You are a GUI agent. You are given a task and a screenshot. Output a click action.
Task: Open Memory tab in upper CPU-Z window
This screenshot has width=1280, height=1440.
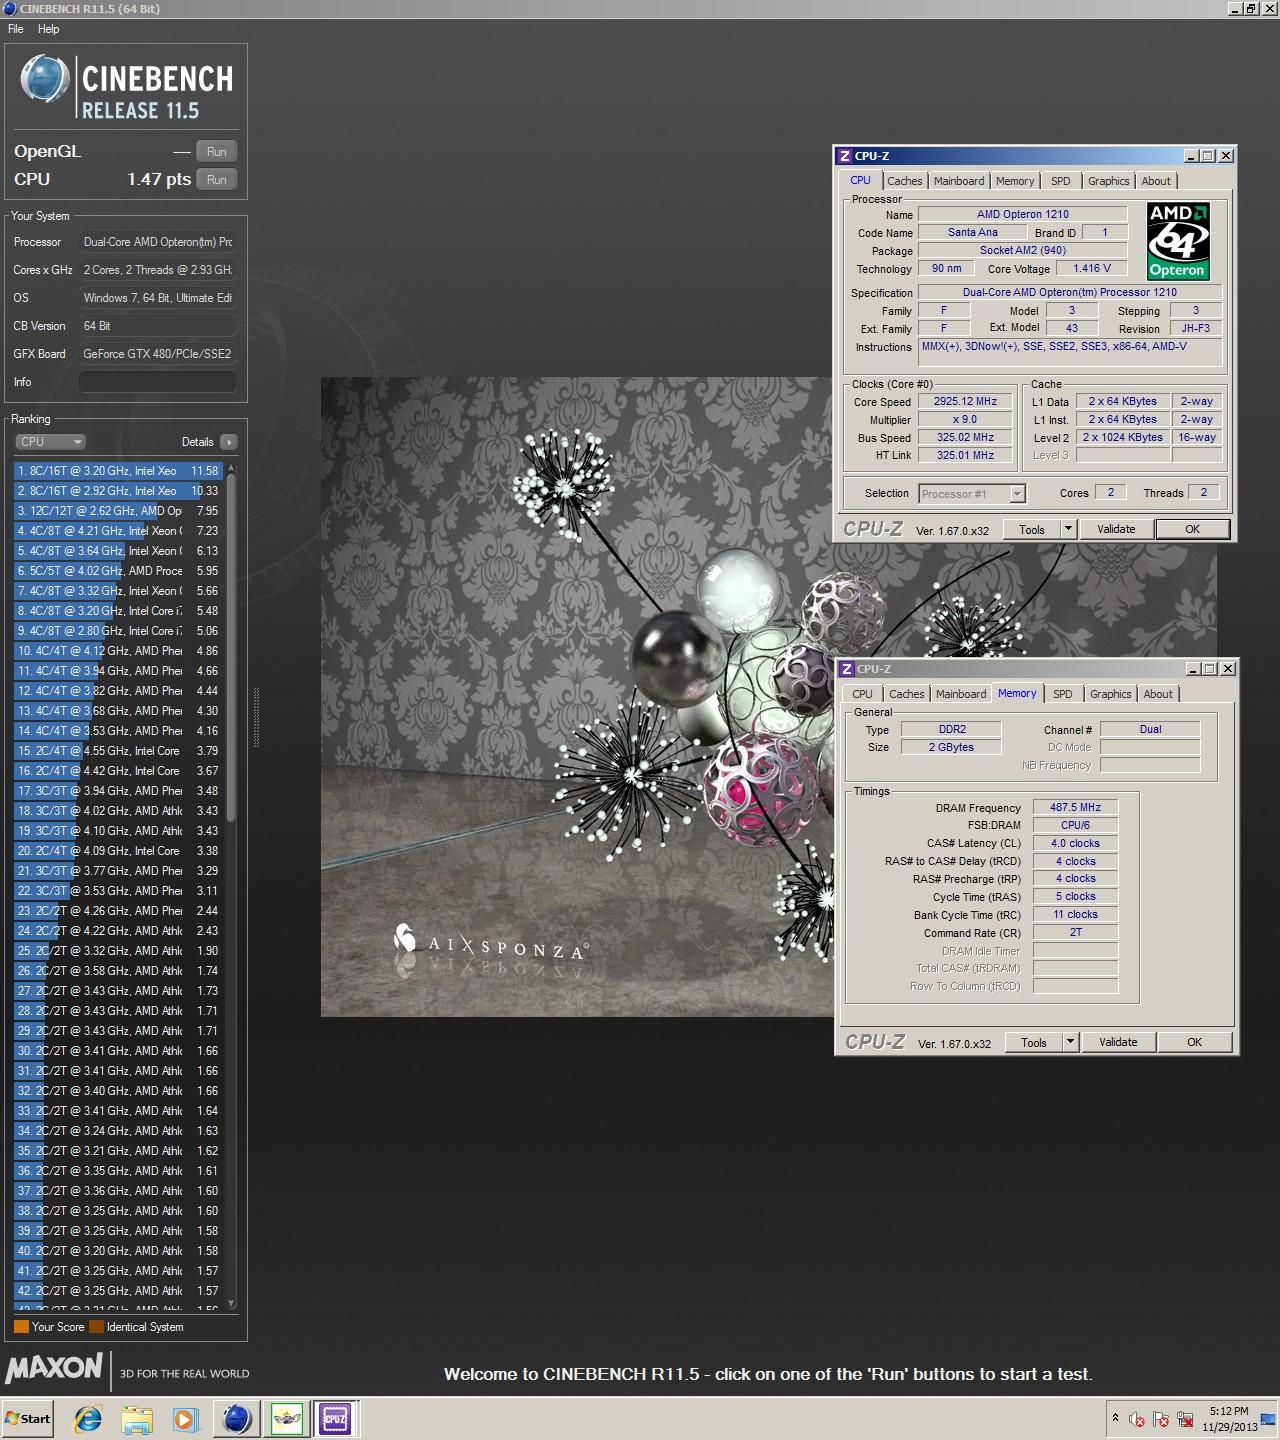[x=1015, y=181]
